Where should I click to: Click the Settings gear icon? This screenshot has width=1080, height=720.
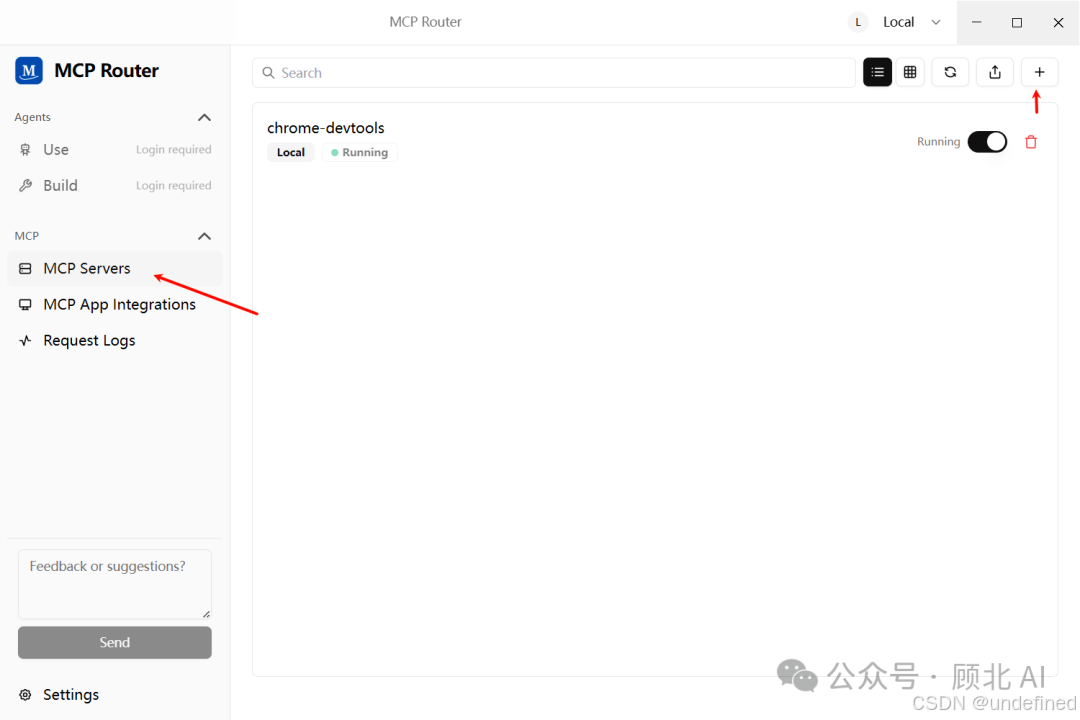(25, 695)
